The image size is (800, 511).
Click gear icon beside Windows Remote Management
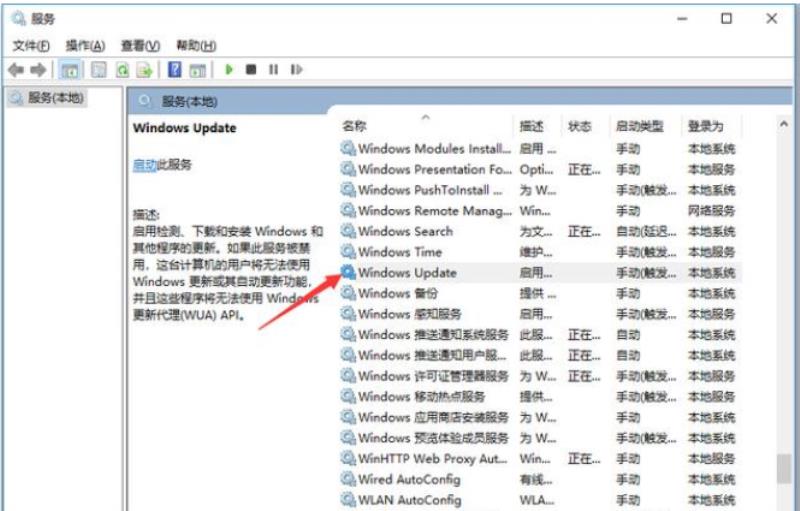[x=348, y=210]
